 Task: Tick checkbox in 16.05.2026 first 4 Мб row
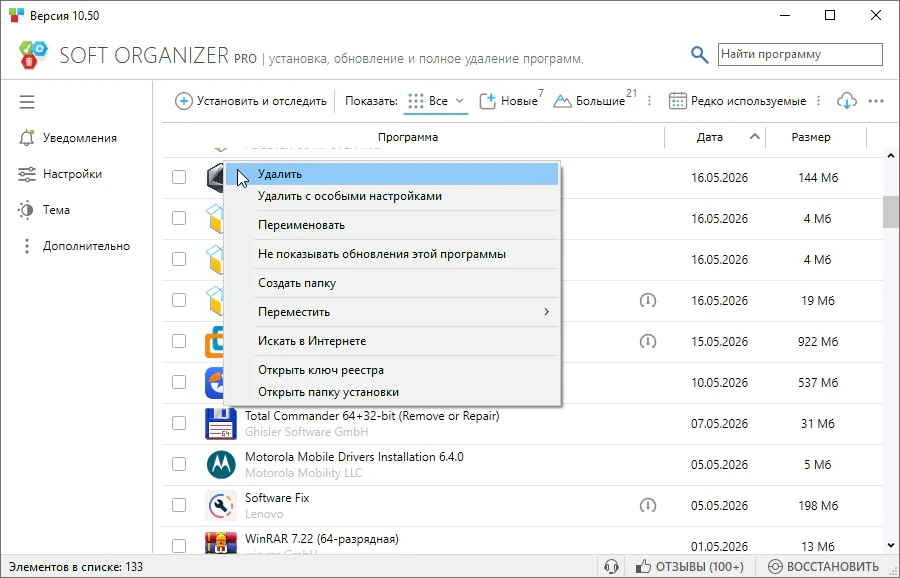[x=179, y=218]
